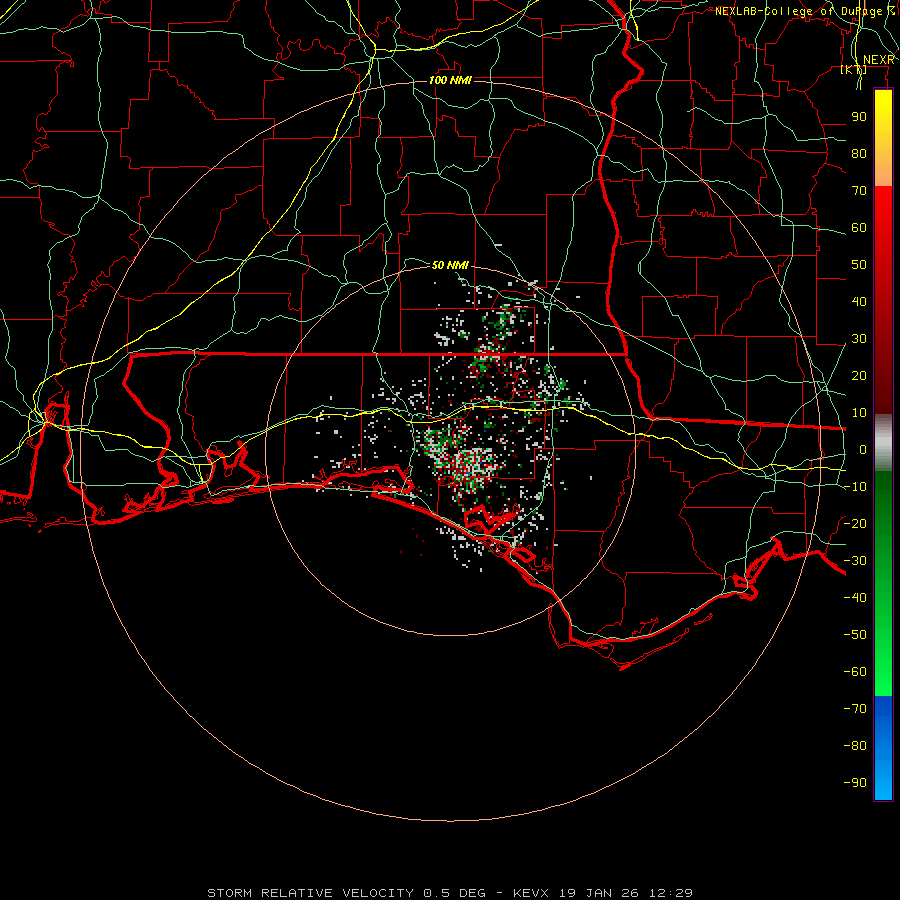Click "STORM RELATIVE VELOCITY" in the footer caption
Screen dimensions: 900x900
(310, 893)
